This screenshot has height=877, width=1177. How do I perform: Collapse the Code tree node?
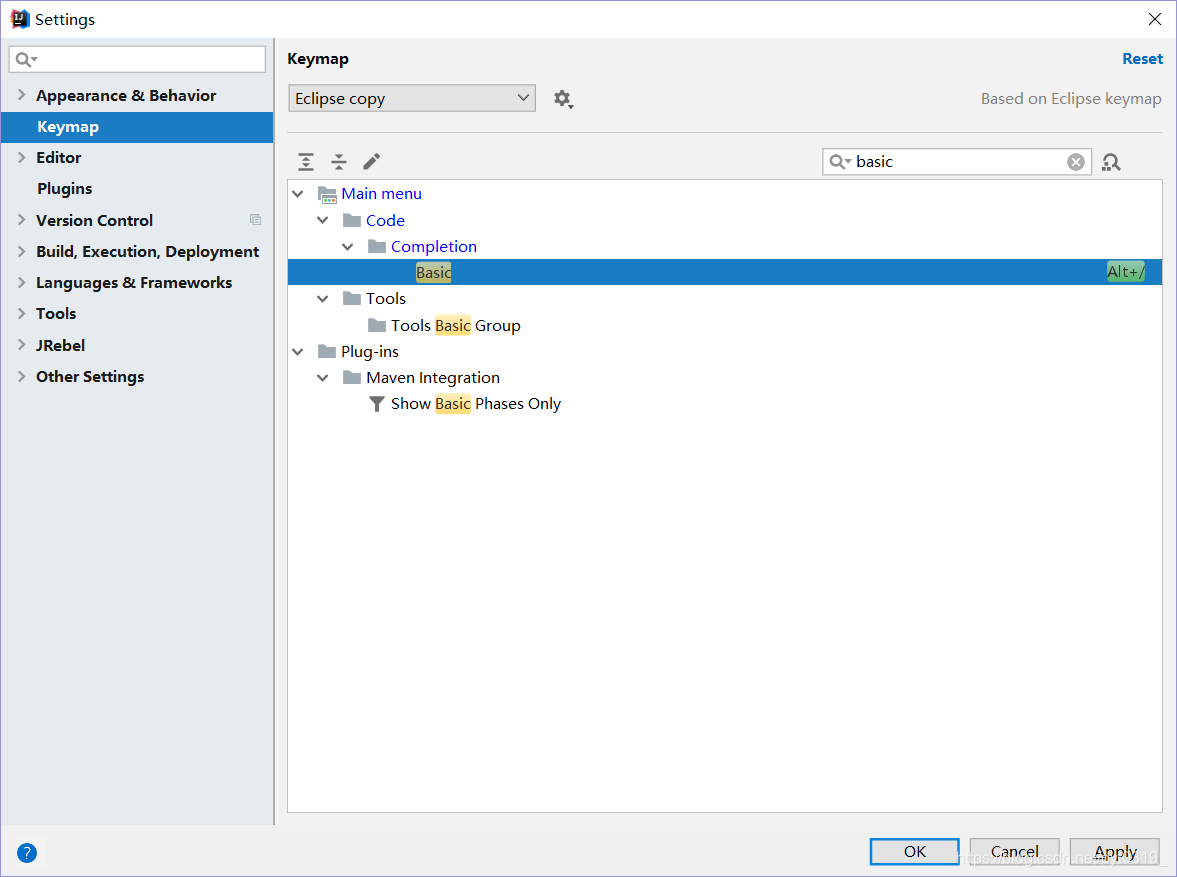click(323, 220)
